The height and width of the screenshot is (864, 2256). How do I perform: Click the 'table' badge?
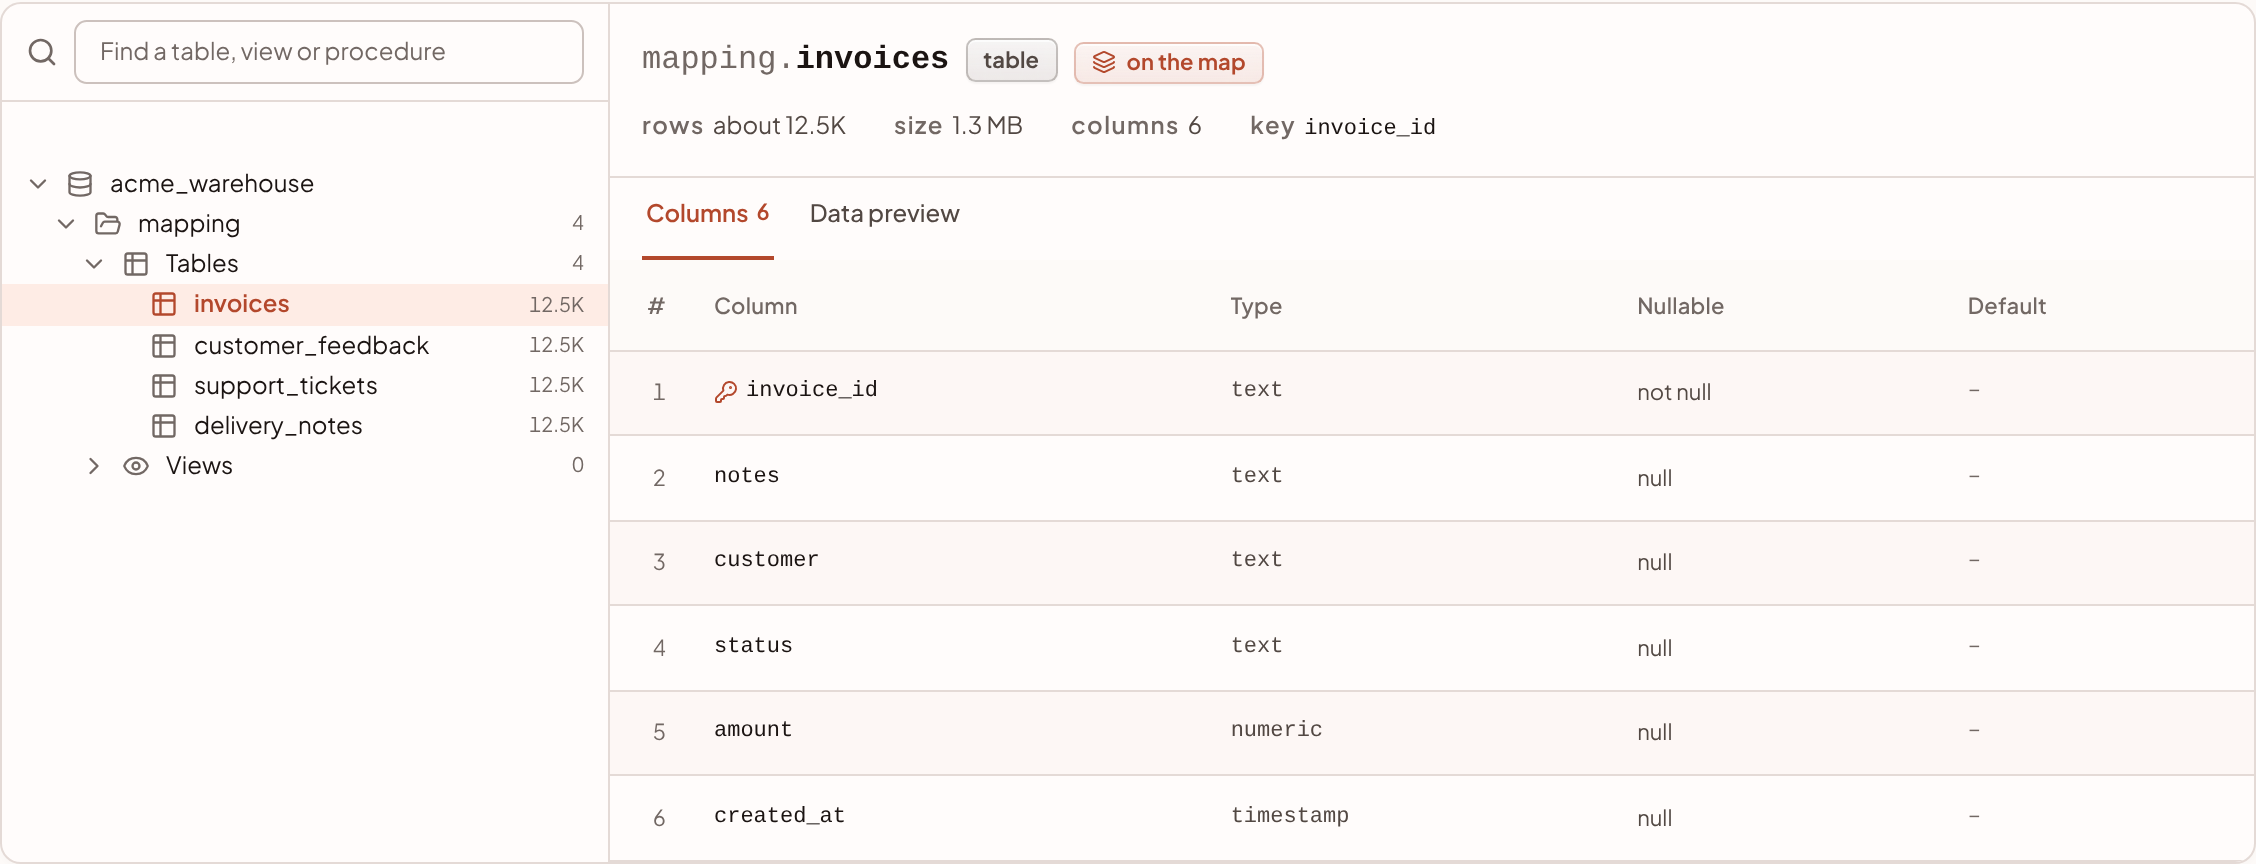(x=1011, y=60)
